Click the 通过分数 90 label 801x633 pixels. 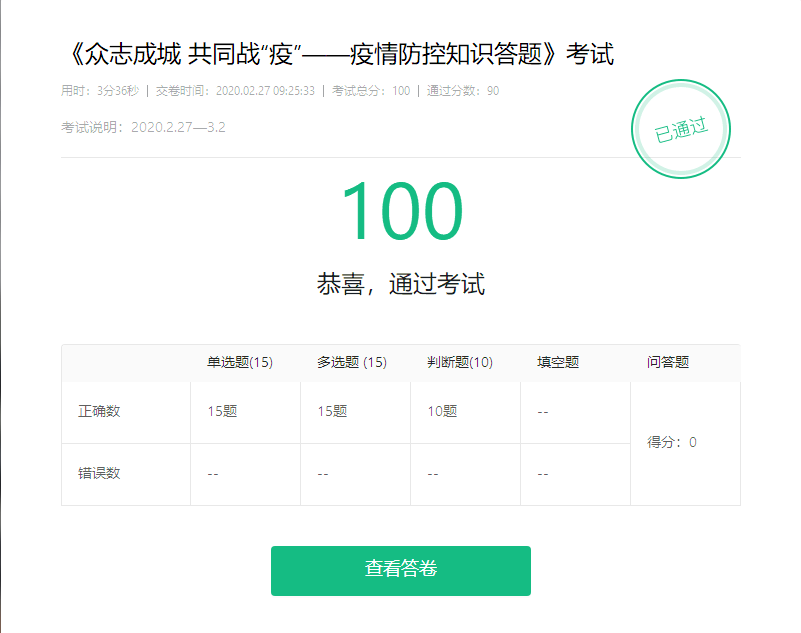(462, 91)
